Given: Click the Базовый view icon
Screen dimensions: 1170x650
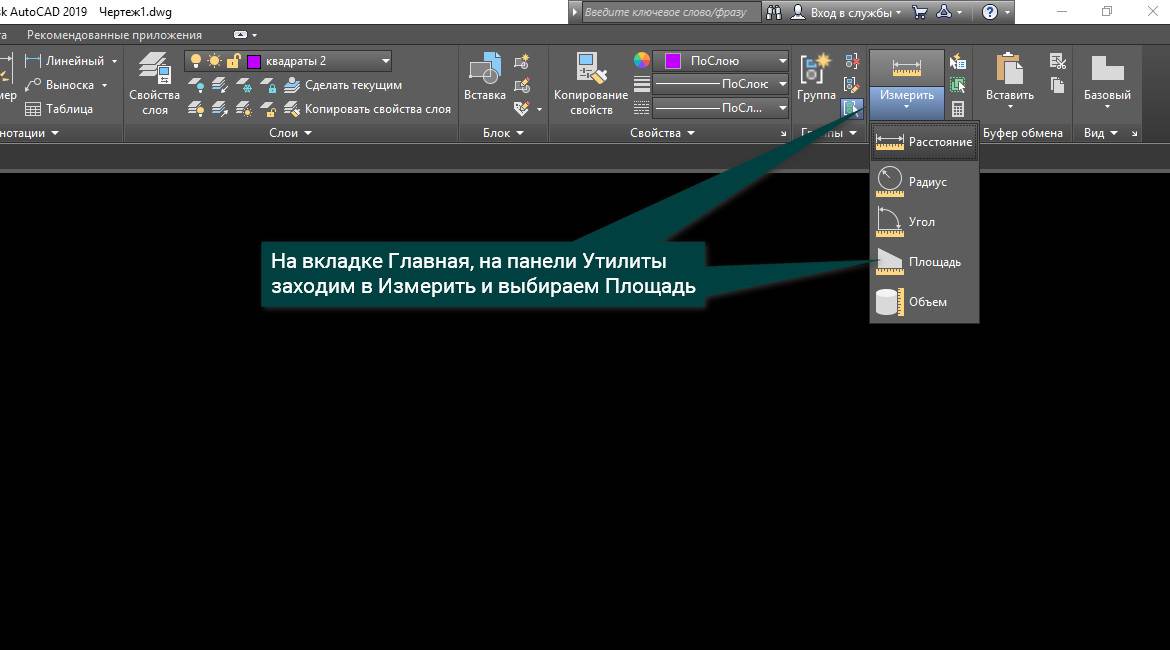Looking at the screenshot, I should tap(1107, 79).
